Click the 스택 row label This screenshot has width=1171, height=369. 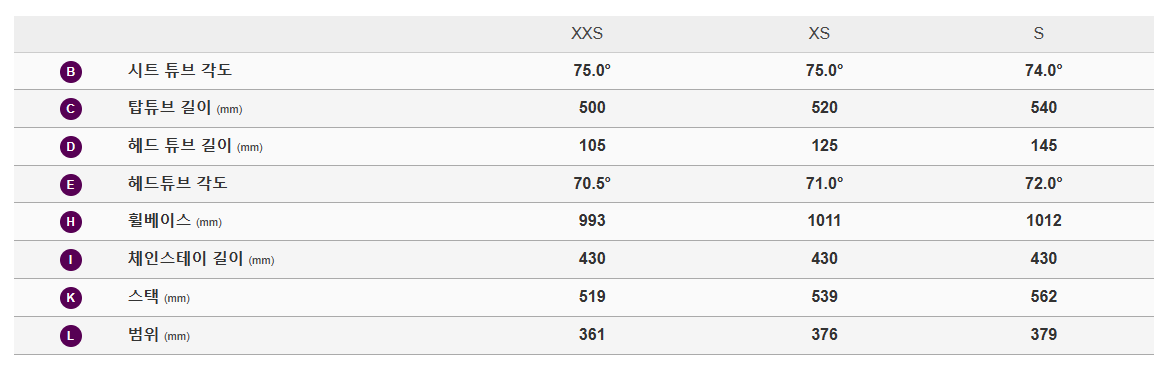coord(159,297)
